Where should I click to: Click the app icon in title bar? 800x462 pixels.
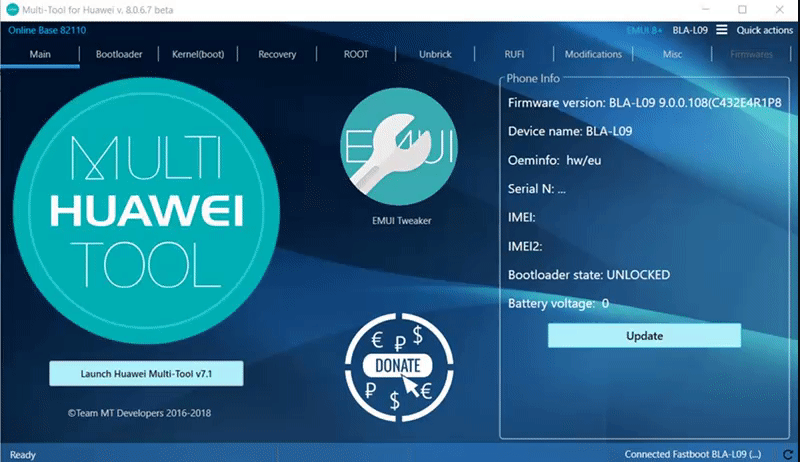coord(12,10)
